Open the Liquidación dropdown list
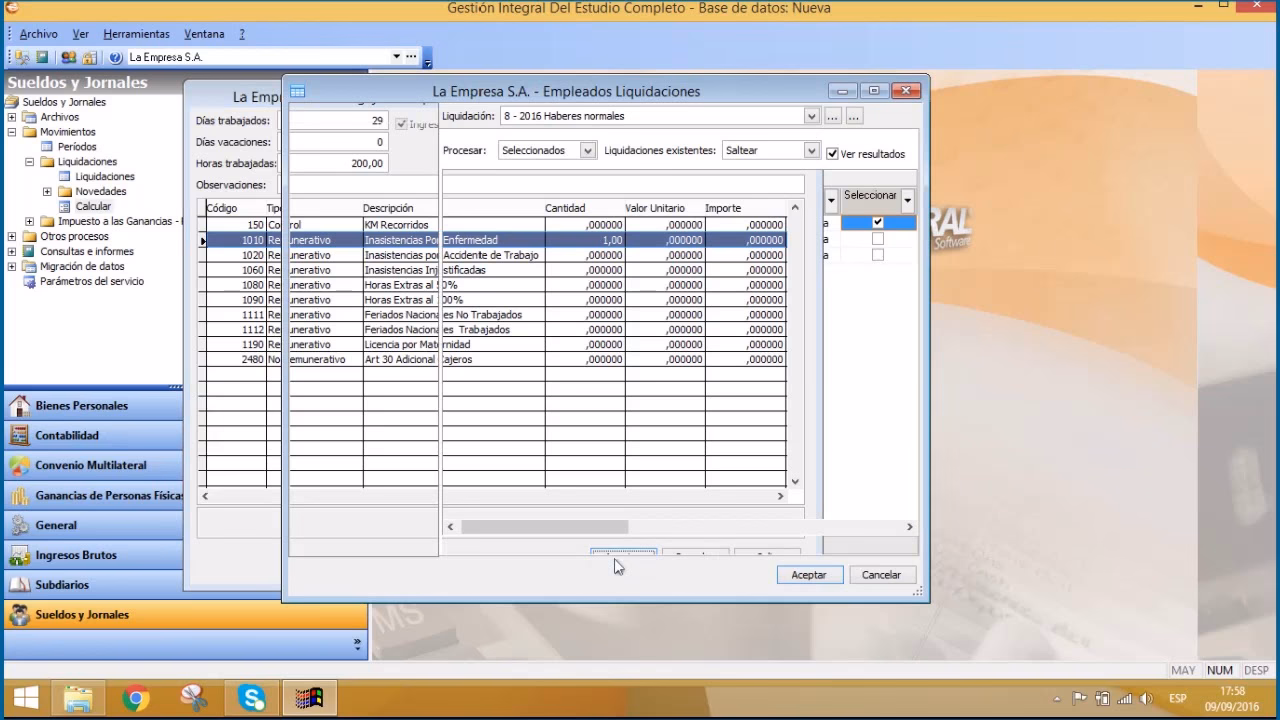This screenshot has width=1280, height=720. tap(811, 116)
